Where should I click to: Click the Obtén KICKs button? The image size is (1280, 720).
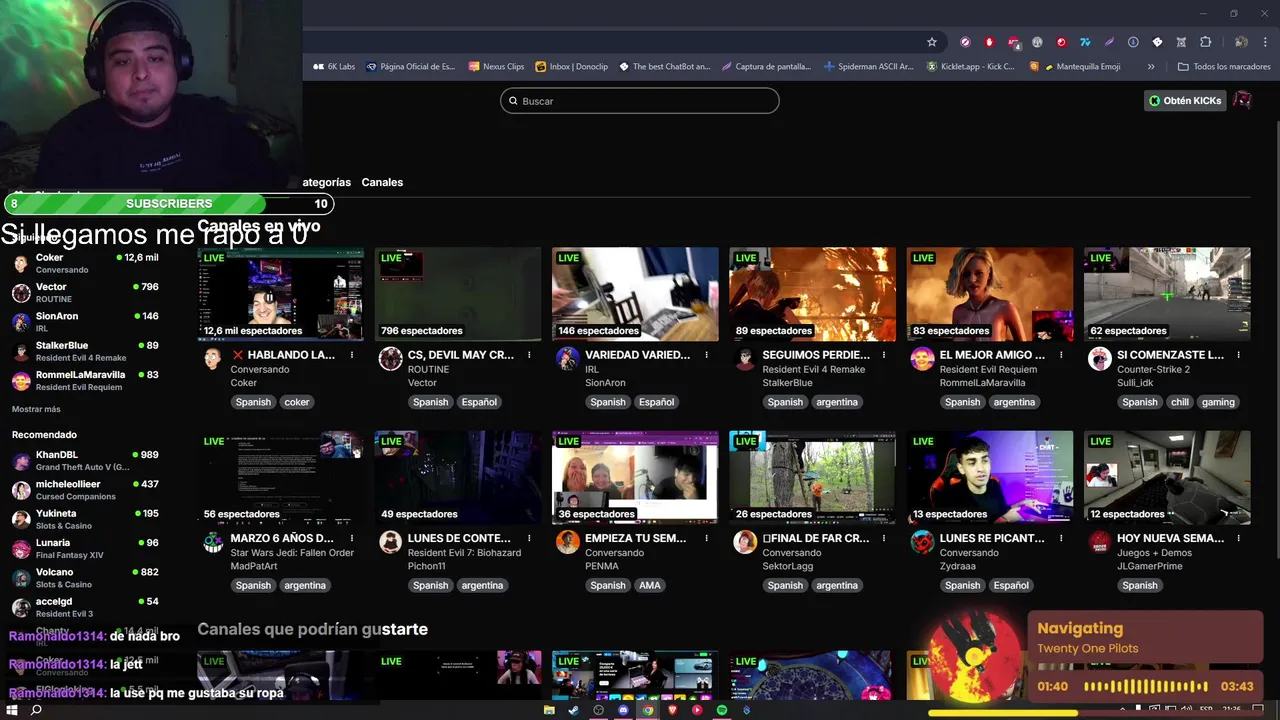(1185, 100)
